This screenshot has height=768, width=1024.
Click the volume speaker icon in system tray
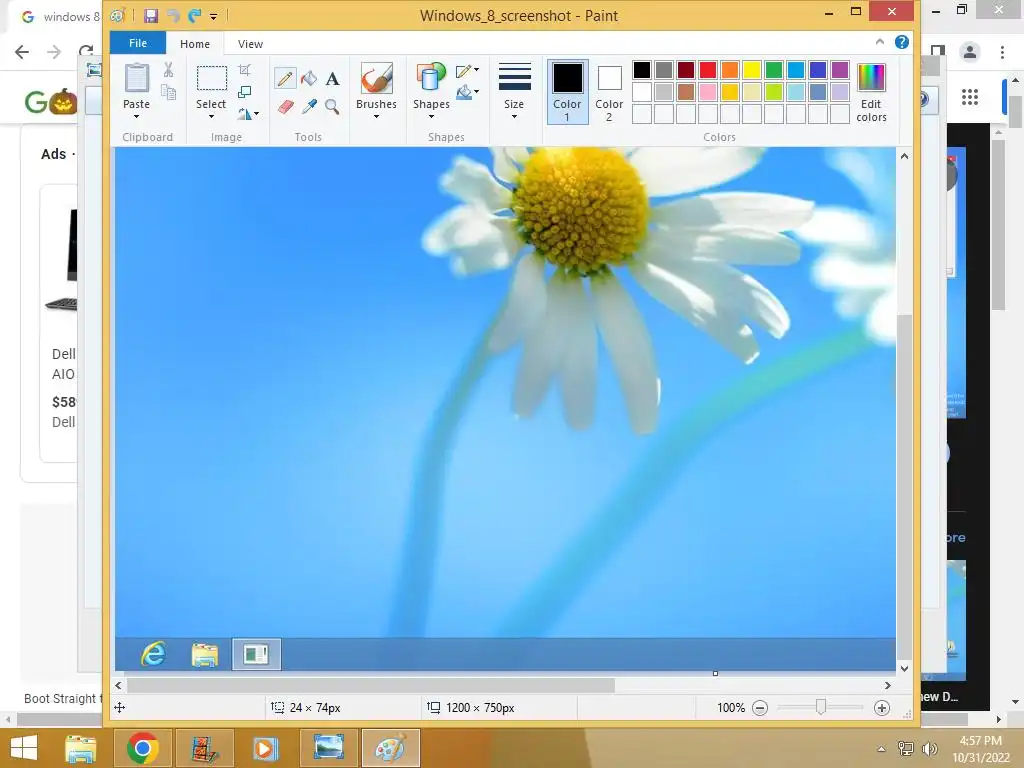click(929, 748)
